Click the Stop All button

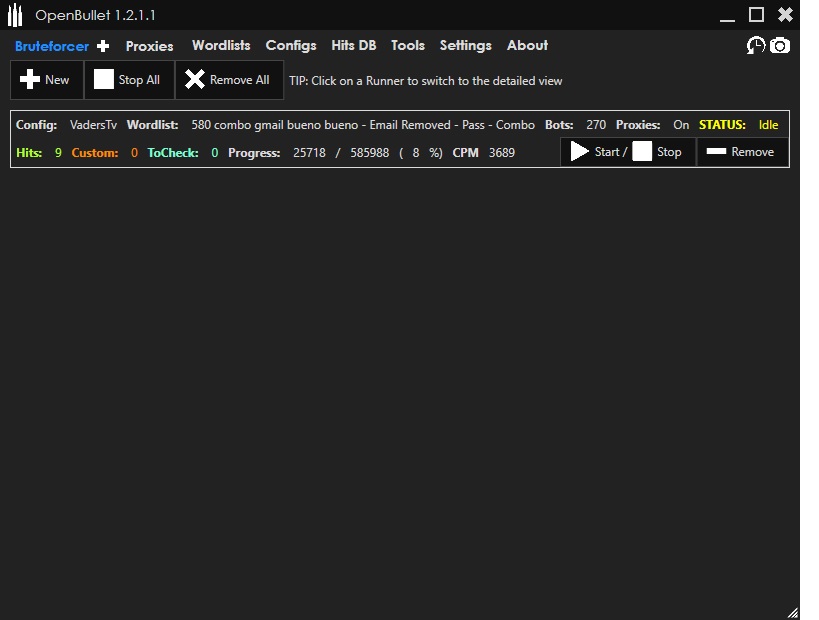click(x=129, y=80)
